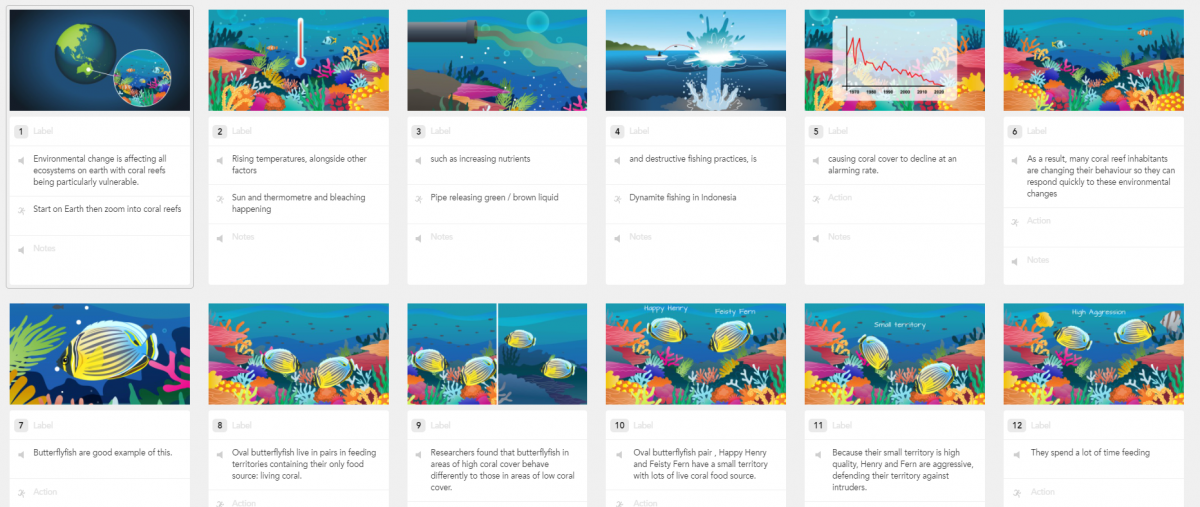Click the Action icon in frame 12
The height and width of the screenshot is (507, 1200).
pos(1015,492)
